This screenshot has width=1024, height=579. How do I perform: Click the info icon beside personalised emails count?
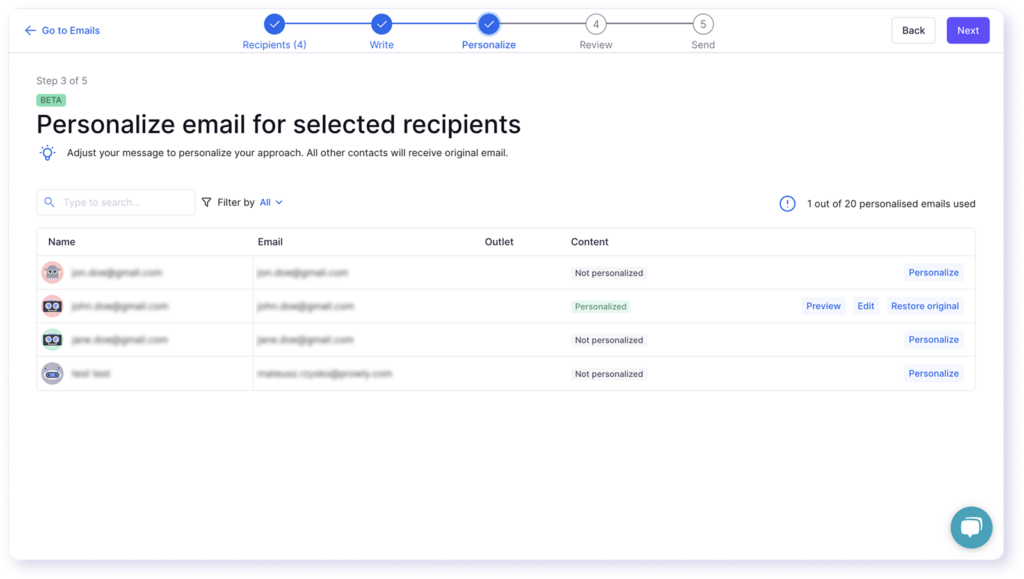[788, 204]
